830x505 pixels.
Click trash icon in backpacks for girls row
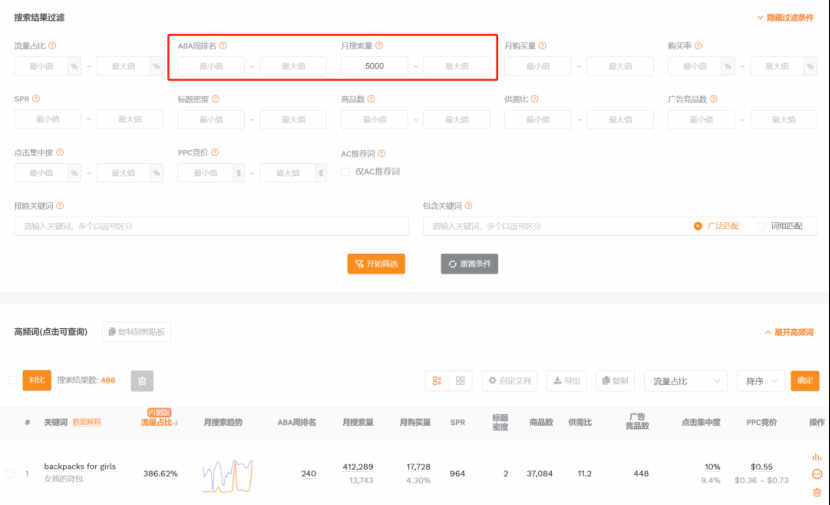click(817, 492)
